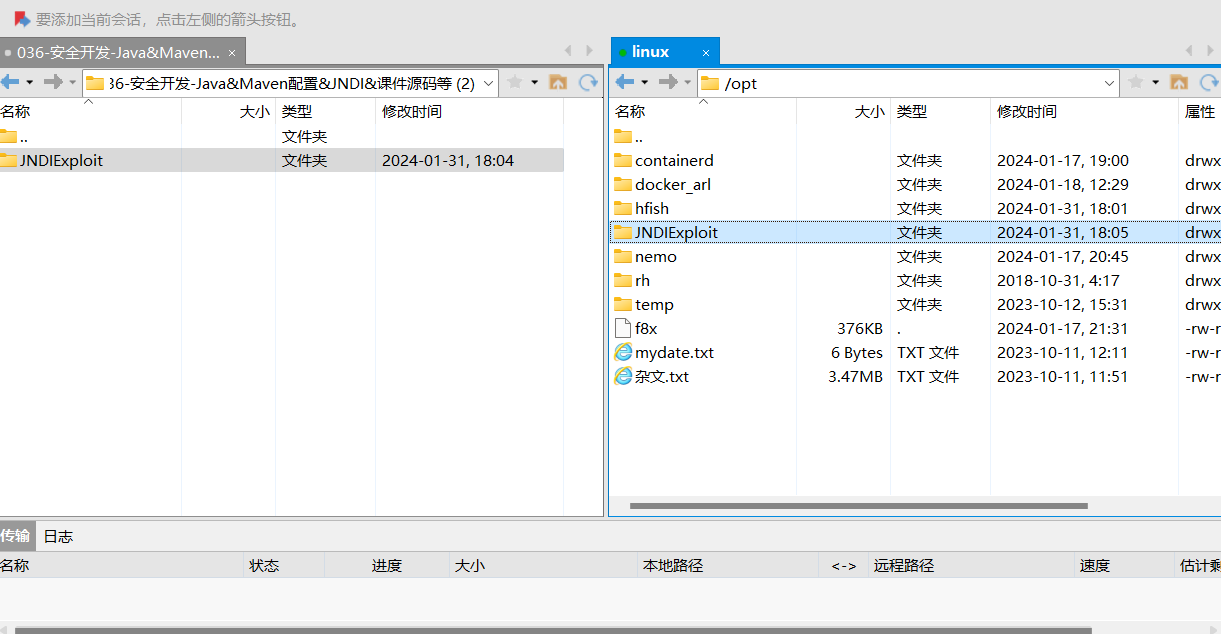Expand the local path address dropdown
This screenshot has height=634, width=1221.
click(489, 83)
